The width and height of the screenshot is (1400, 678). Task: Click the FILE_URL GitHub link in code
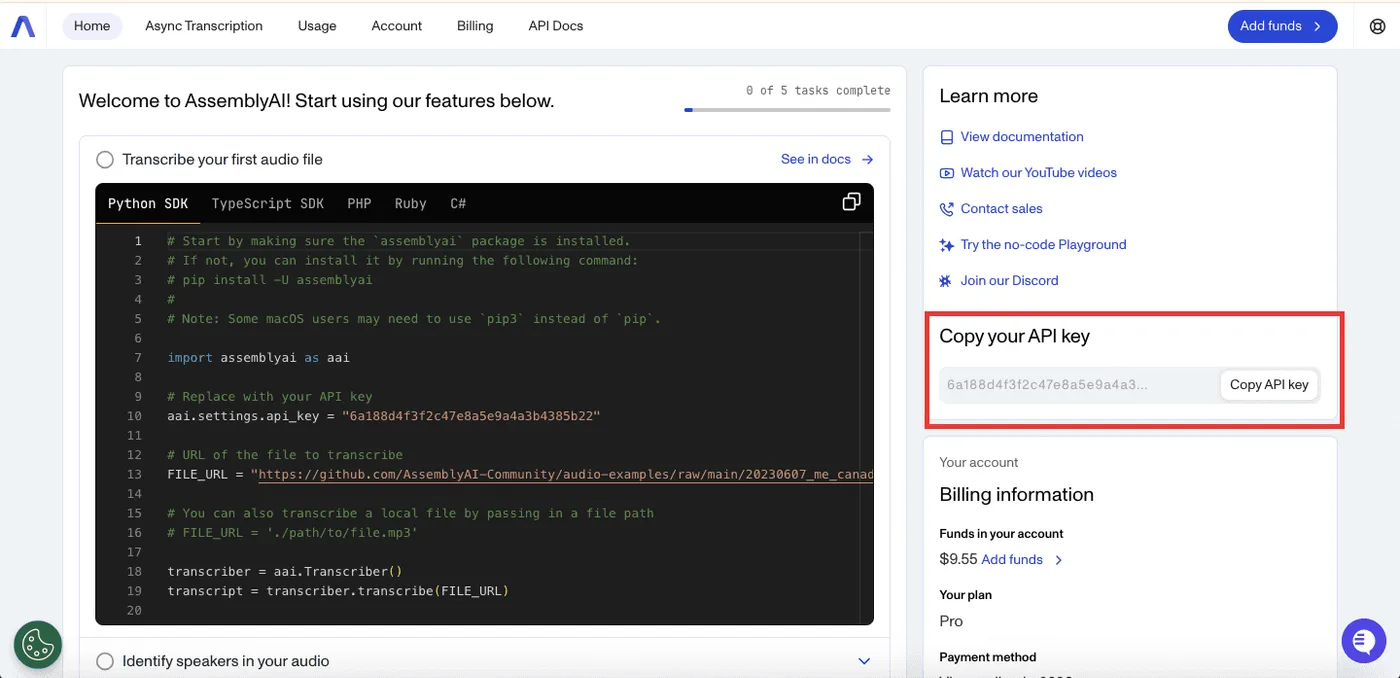coord(566,474)
